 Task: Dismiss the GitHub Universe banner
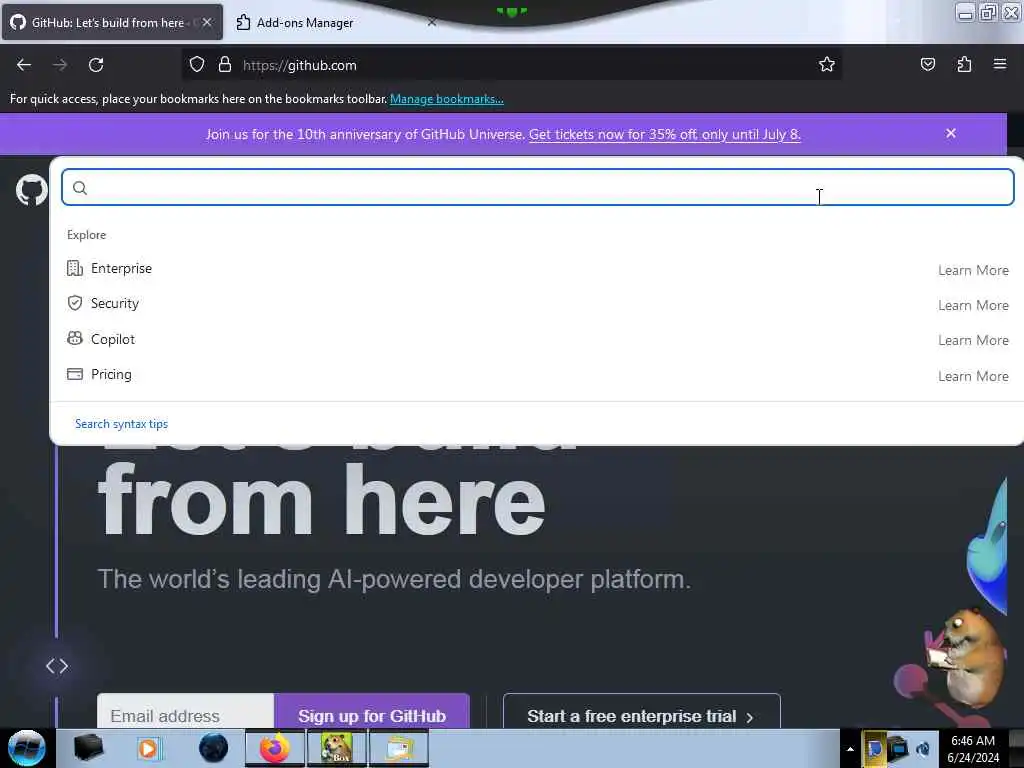[951, 133]
